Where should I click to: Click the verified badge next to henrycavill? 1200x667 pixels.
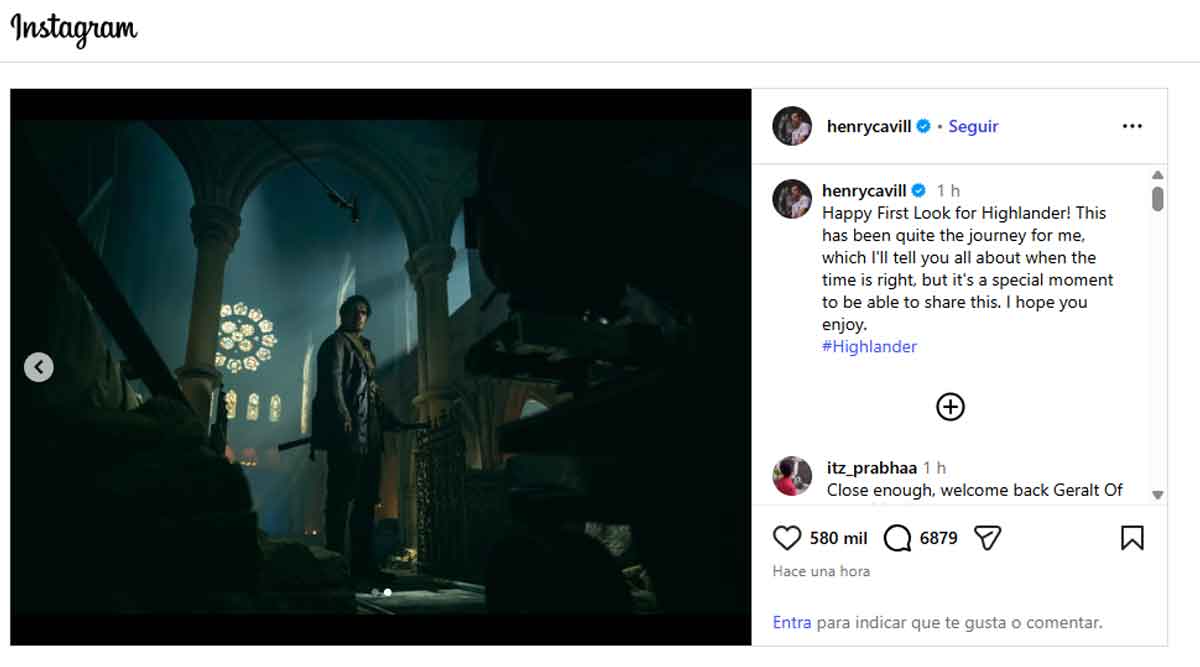(x=922, y=126)
